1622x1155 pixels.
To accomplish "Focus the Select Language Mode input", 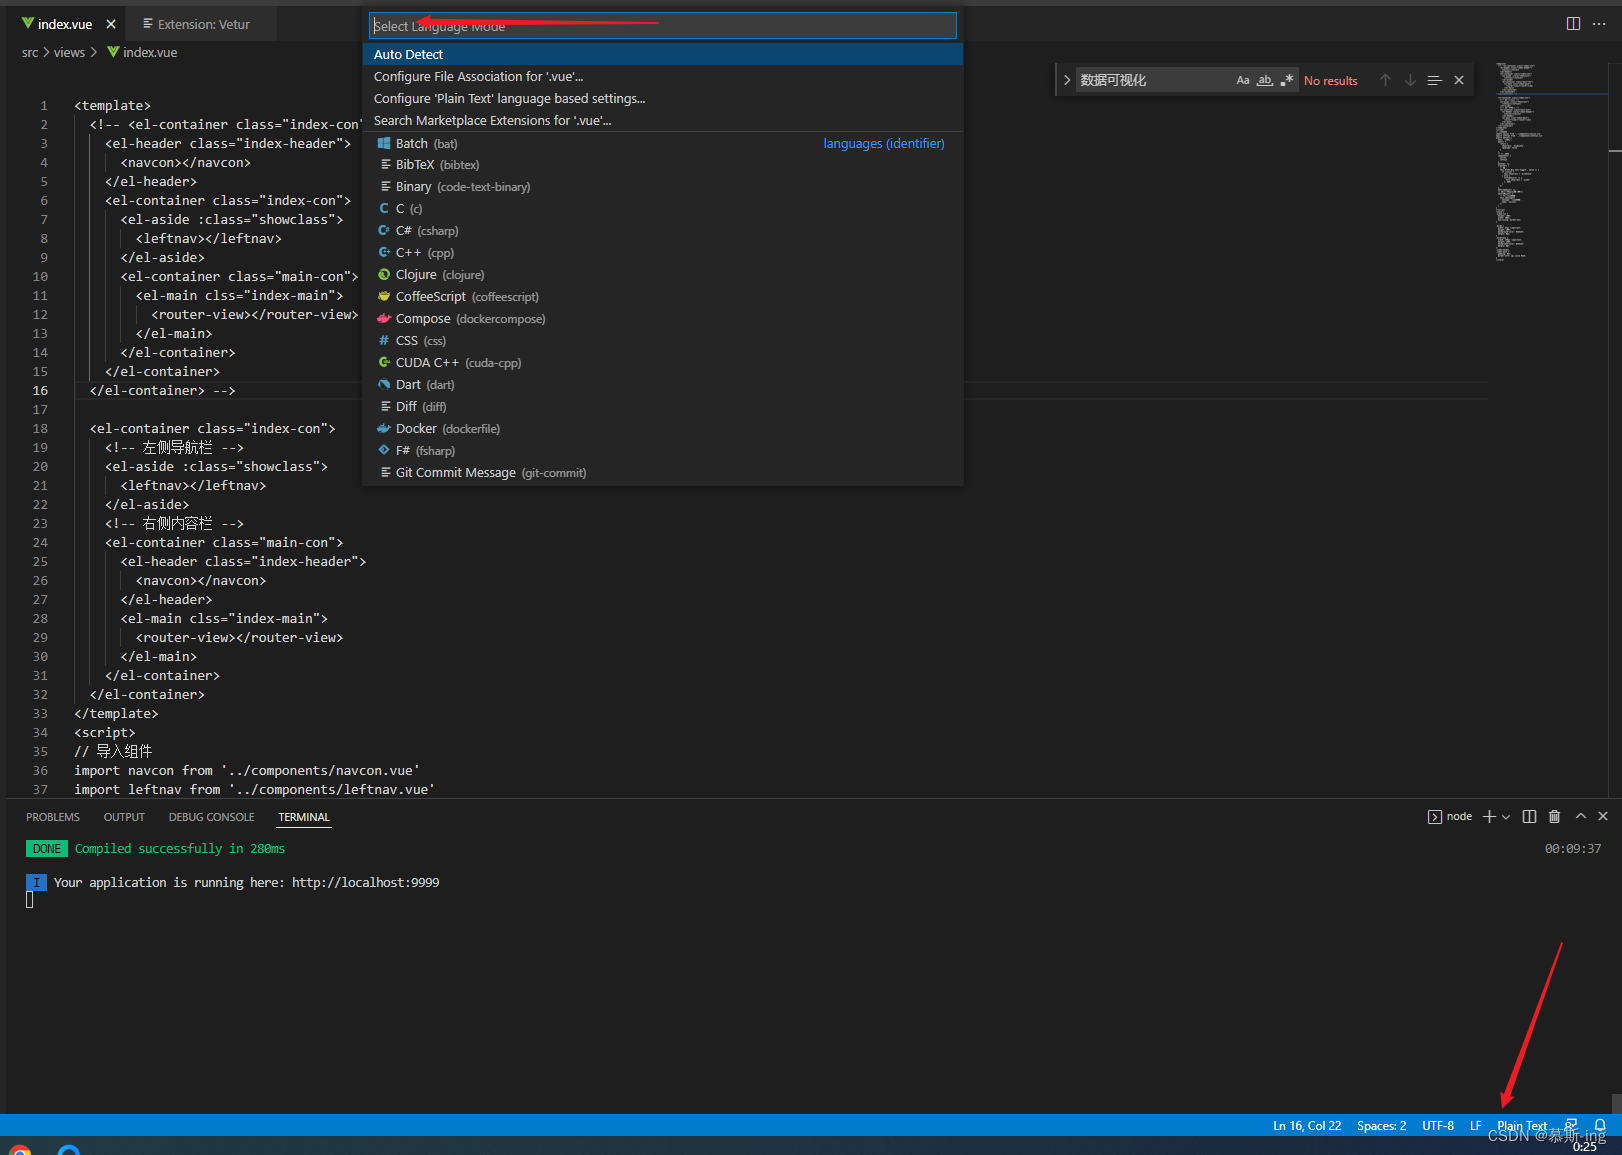I will click(663, 26).
